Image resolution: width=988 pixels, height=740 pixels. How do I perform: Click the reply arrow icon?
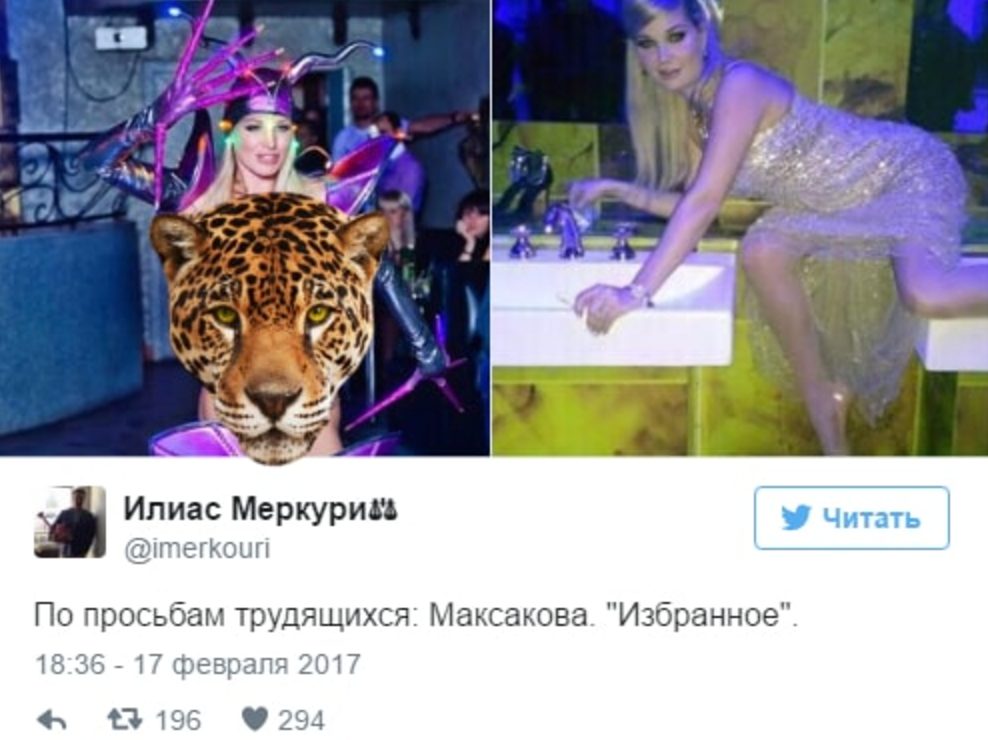point(52,720)
